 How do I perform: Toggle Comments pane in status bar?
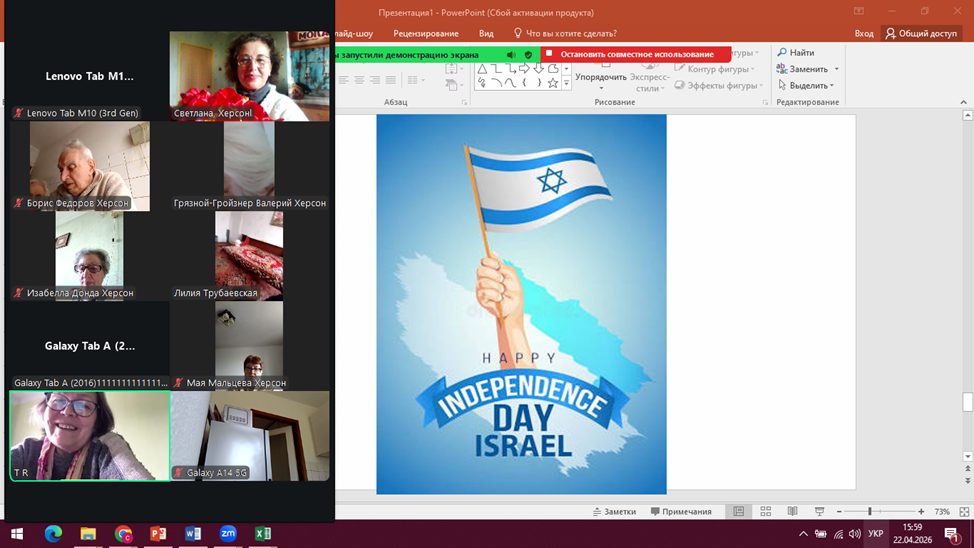pyautogui.click(x=679, y=512)
